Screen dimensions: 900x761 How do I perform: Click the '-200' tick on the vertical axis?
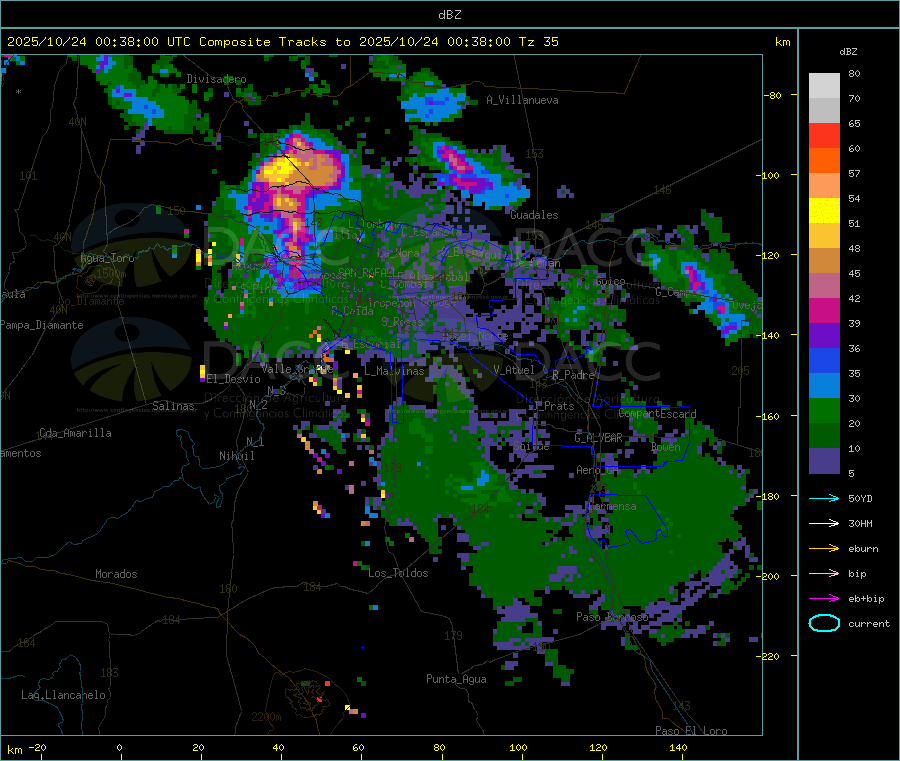(769, 576)
